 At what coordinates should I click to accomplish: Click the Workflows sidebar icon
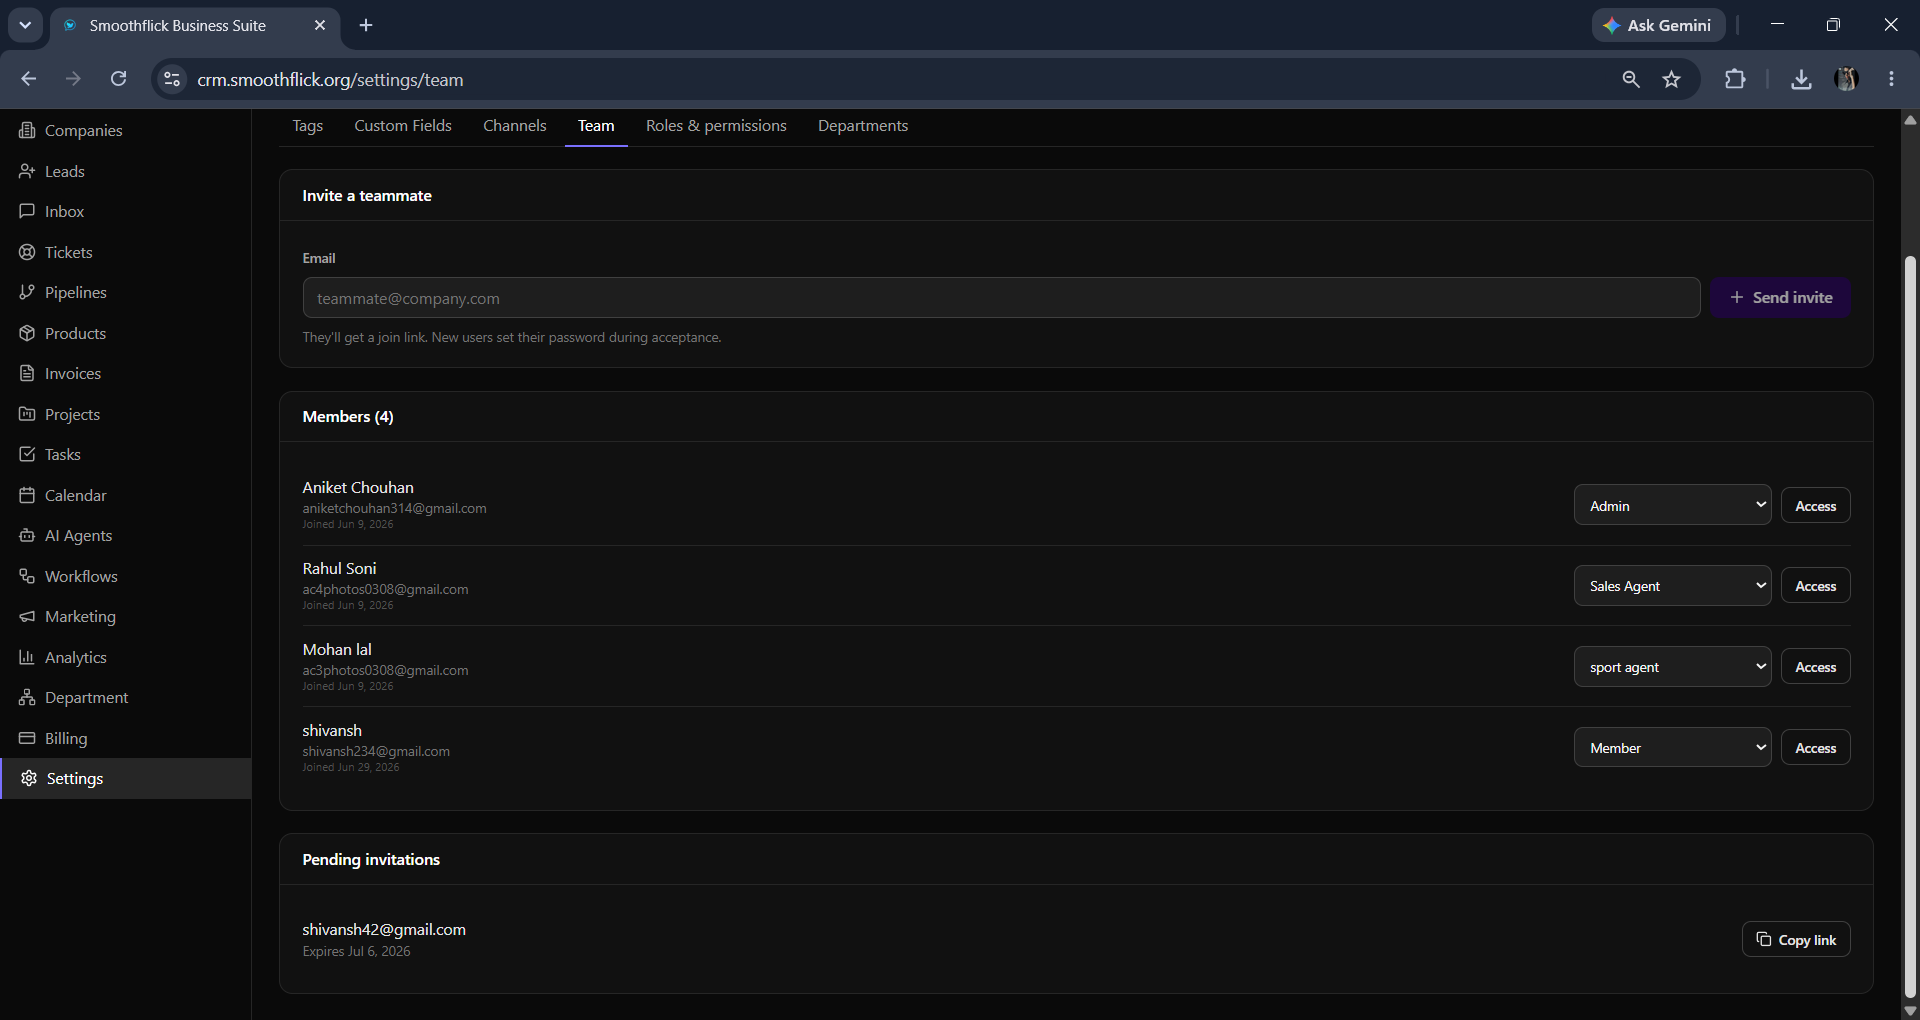coord(27,576)
